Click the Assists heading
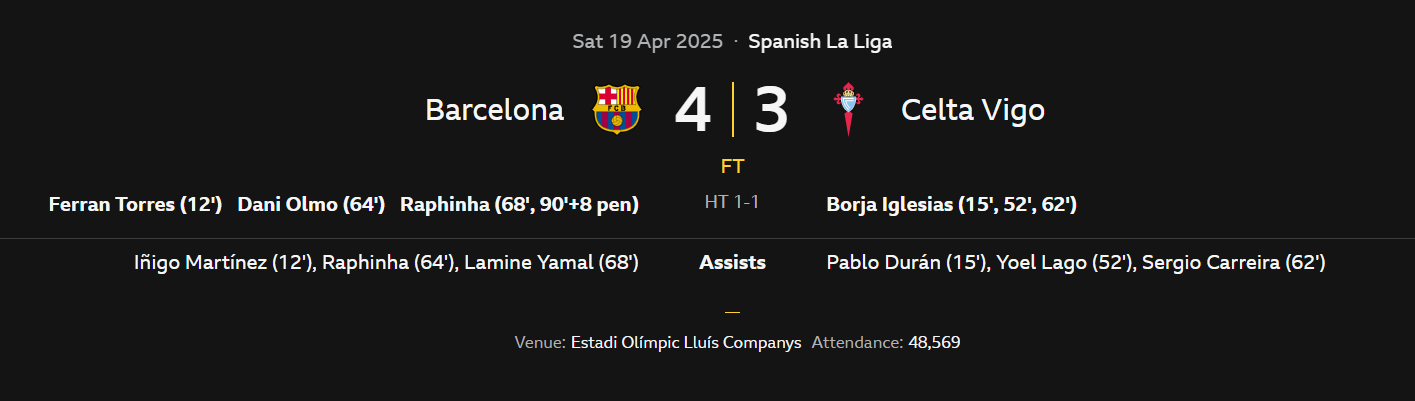Screen dimensions: 1415x401 (732, 263)
